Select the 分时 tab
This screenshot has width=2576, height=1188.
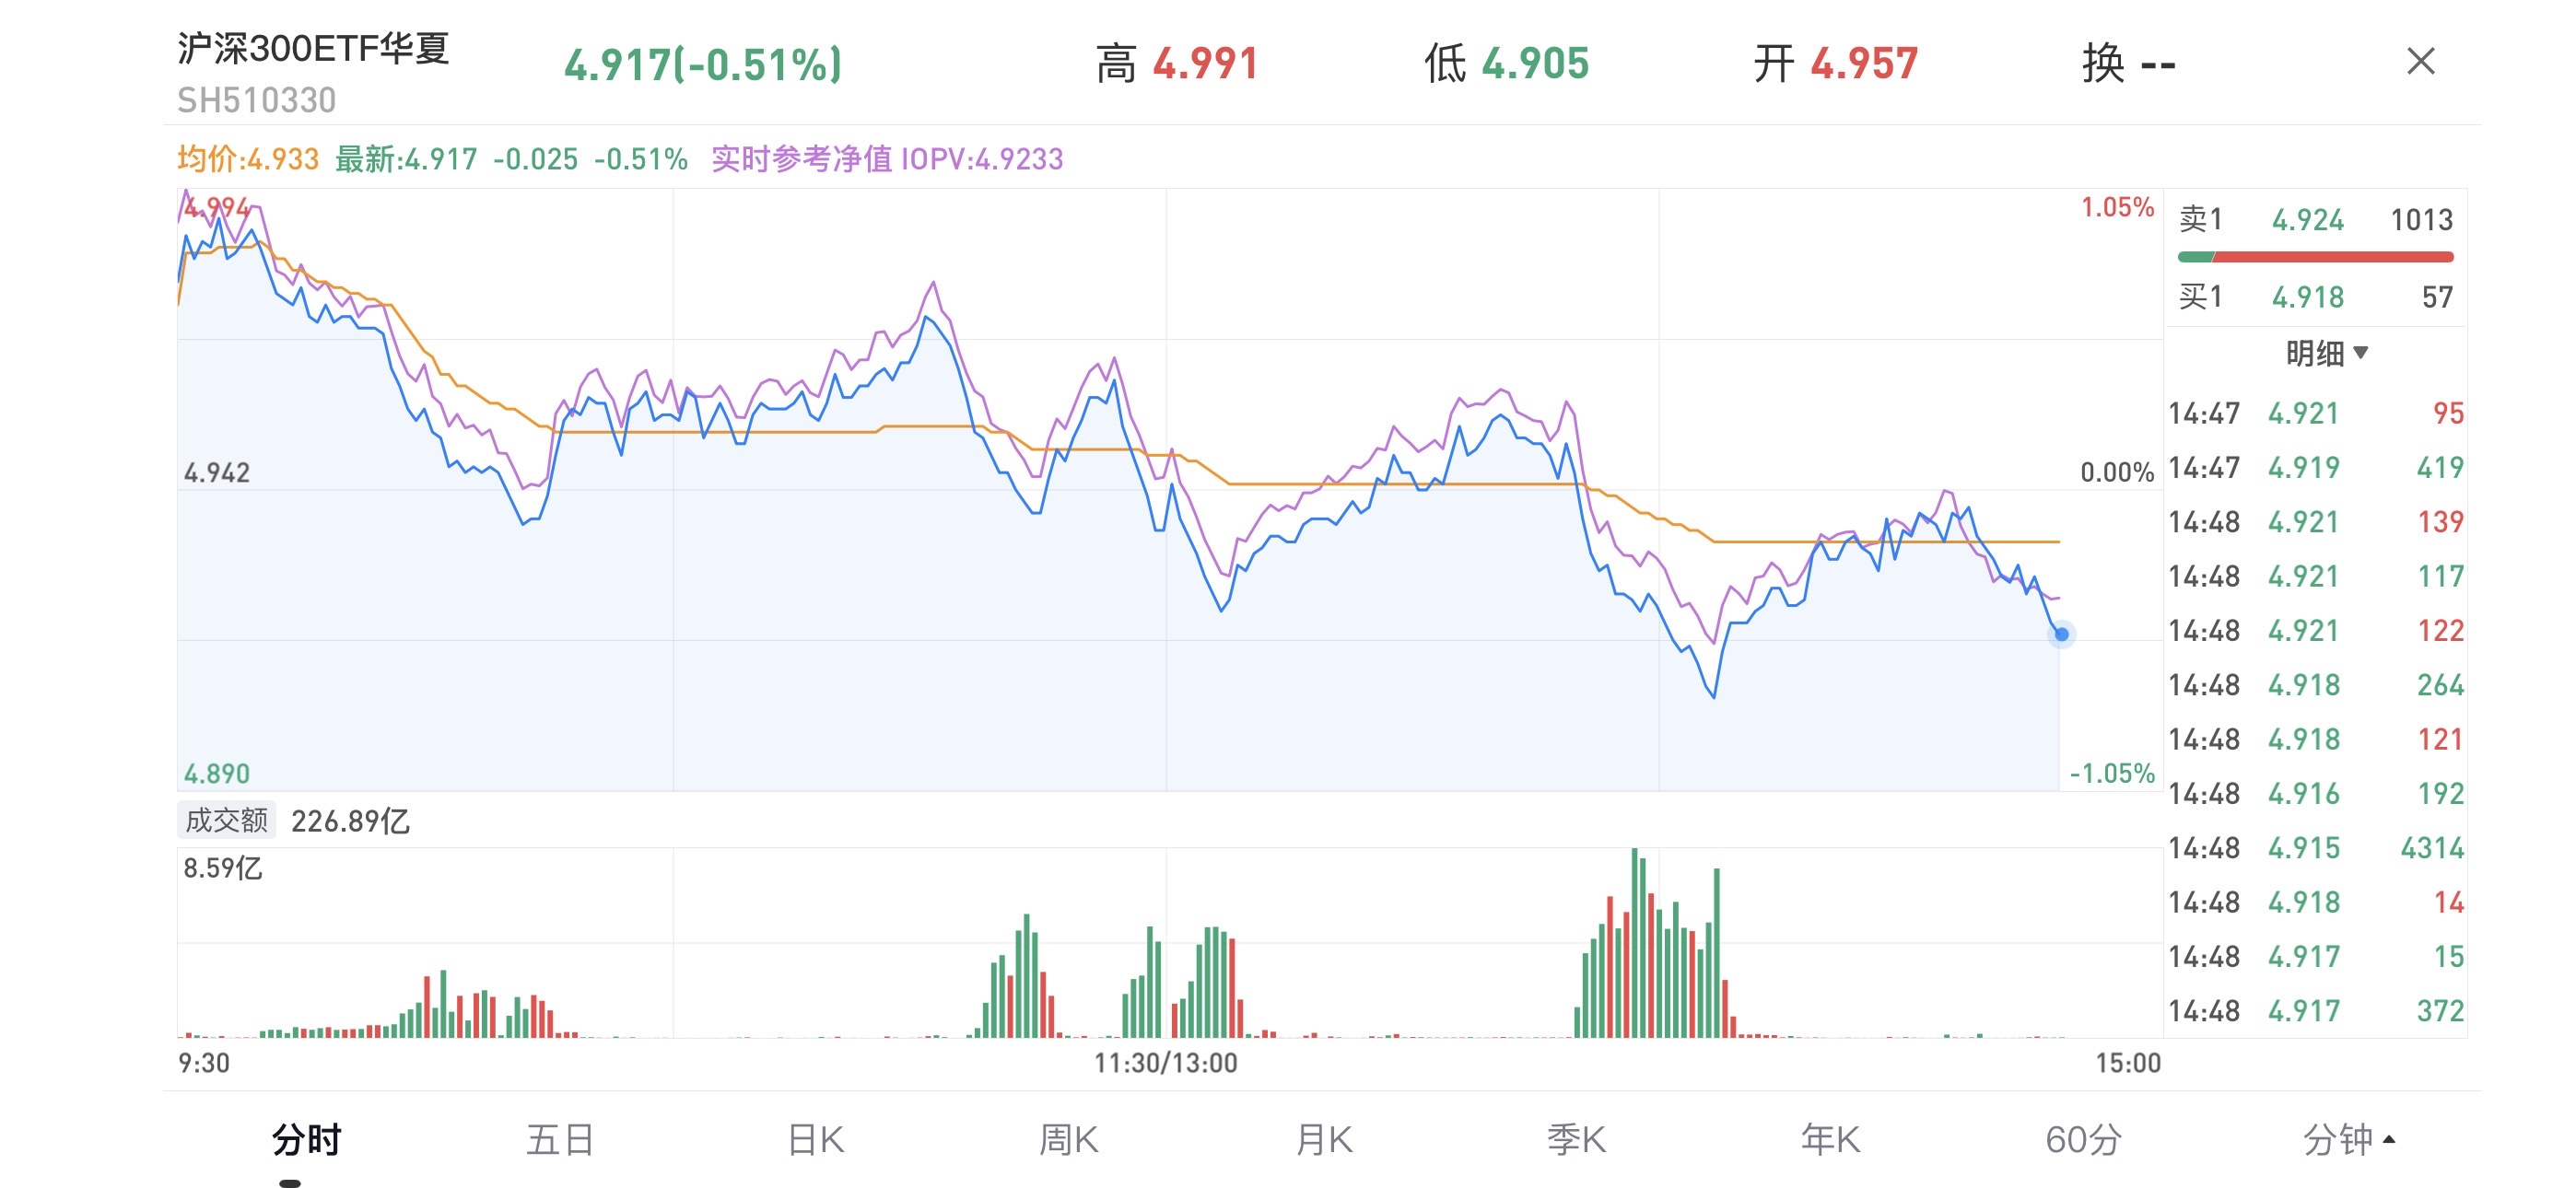(306, 1139)
